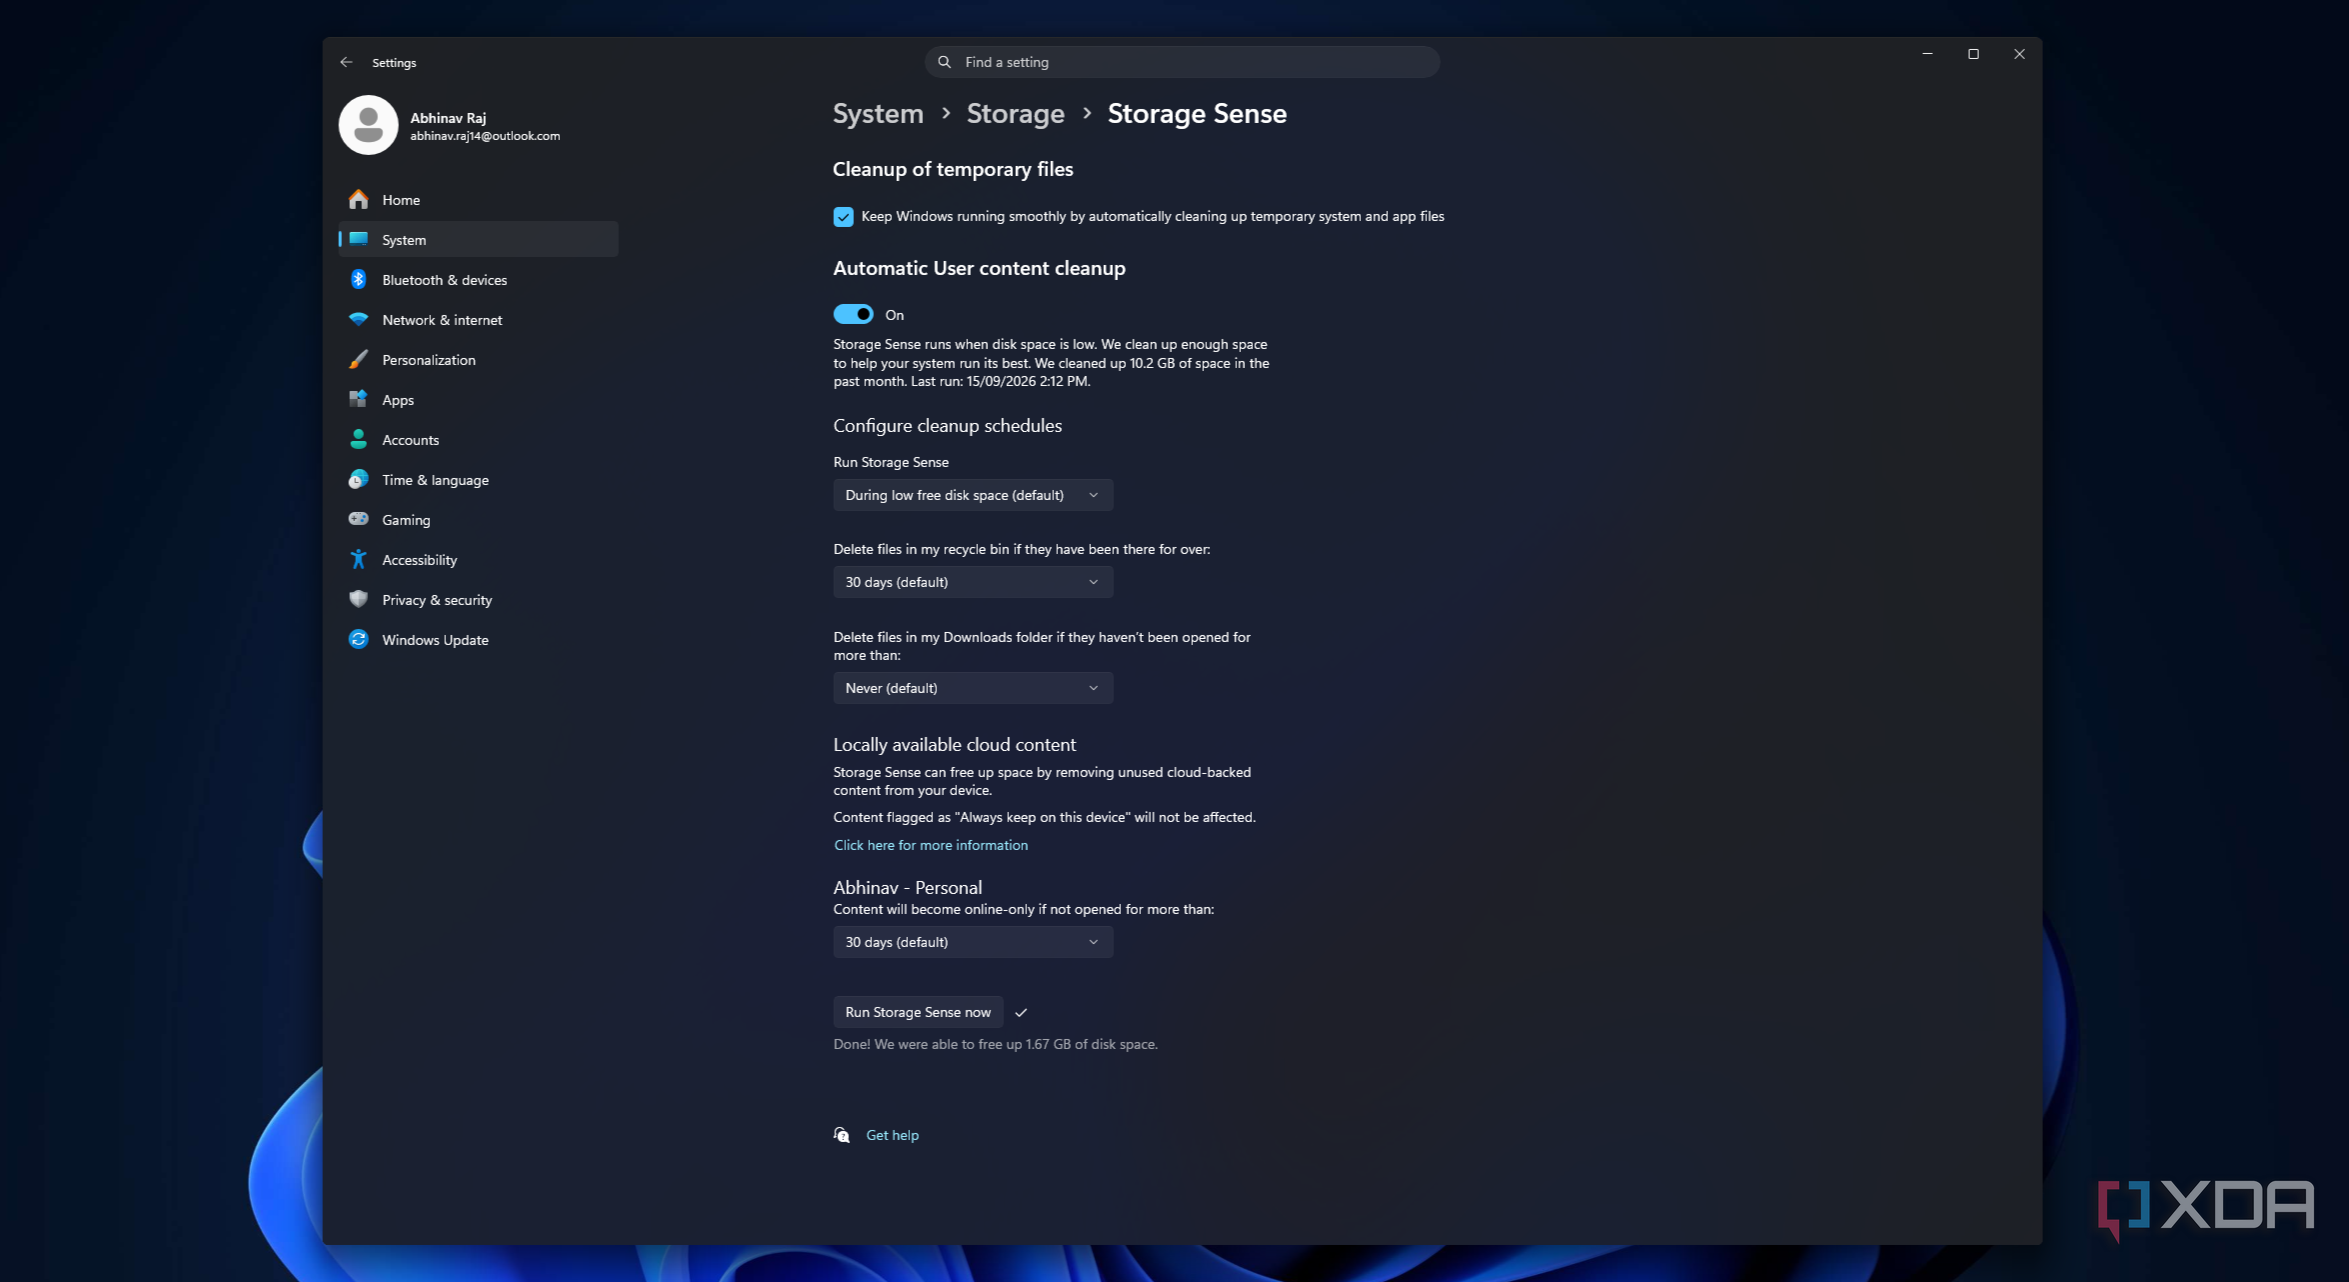
Task: Click the Network wifi icon
Action: [x=358, y=319]
